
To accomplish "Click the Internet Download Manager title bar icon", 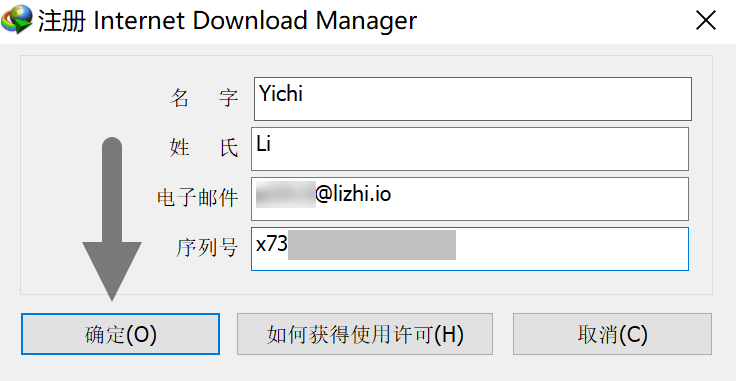I will pyautogui.click(x=16, y=20).
